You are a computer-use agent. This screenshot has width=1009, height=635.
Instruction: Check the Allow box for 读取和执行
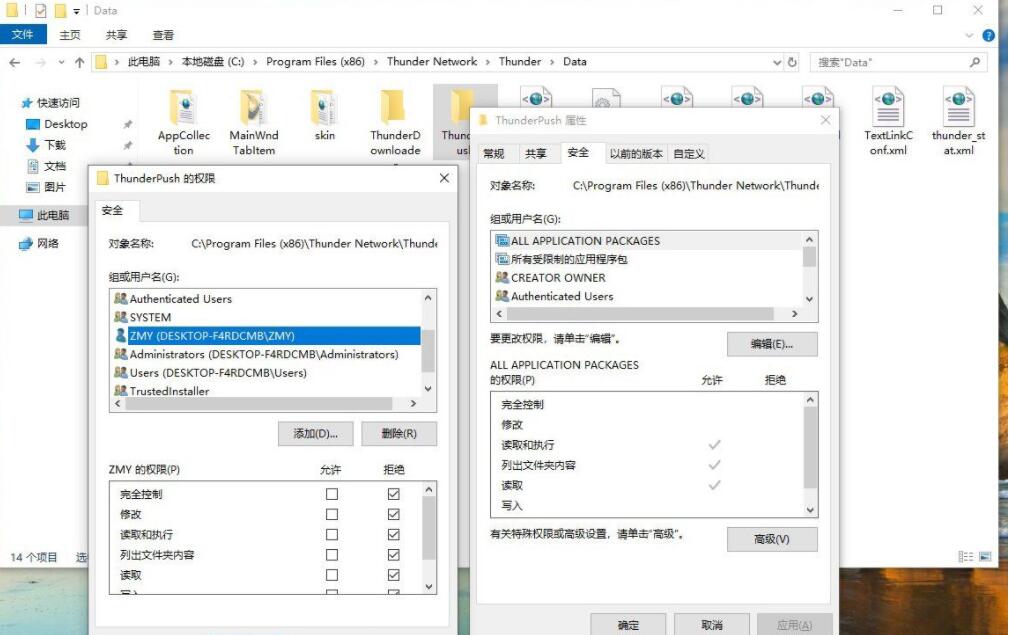tap(332, 535)
